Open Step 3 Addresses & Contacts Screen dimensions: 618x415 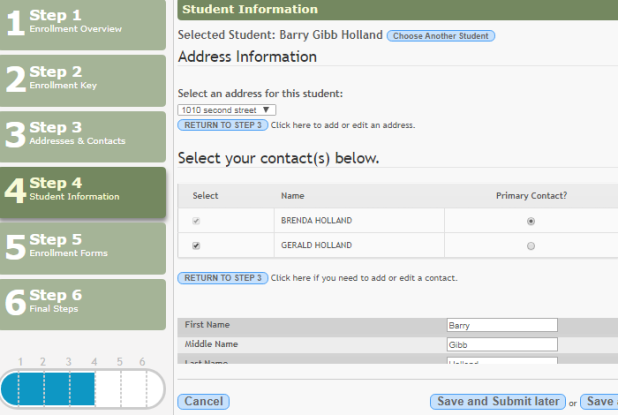[x=82, y=136]
